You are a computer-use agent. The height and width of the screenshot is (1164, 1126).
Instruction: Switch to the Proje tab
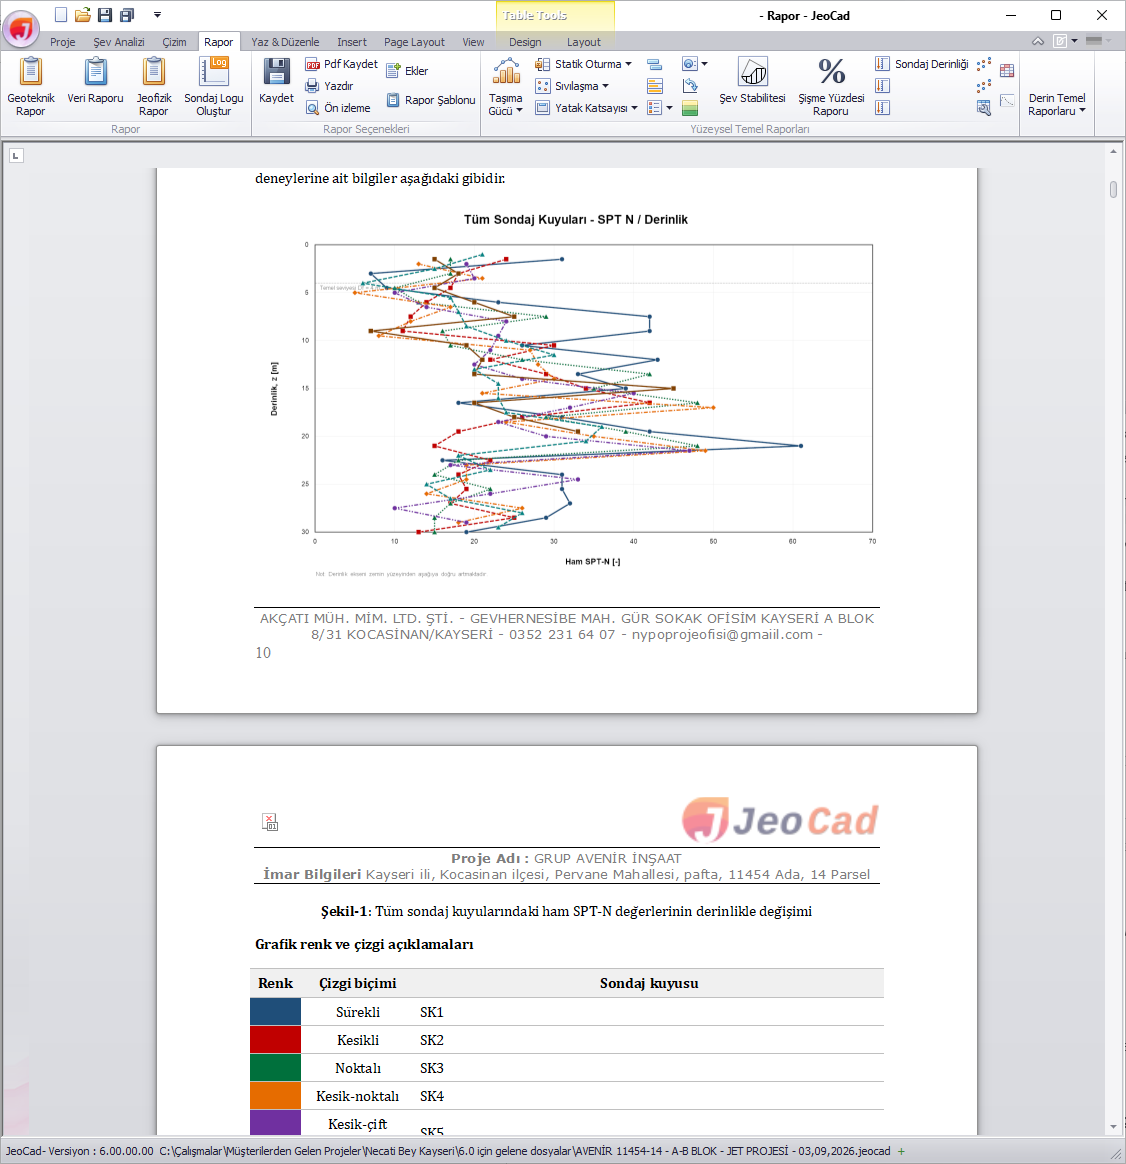click(x=62, y=42)
